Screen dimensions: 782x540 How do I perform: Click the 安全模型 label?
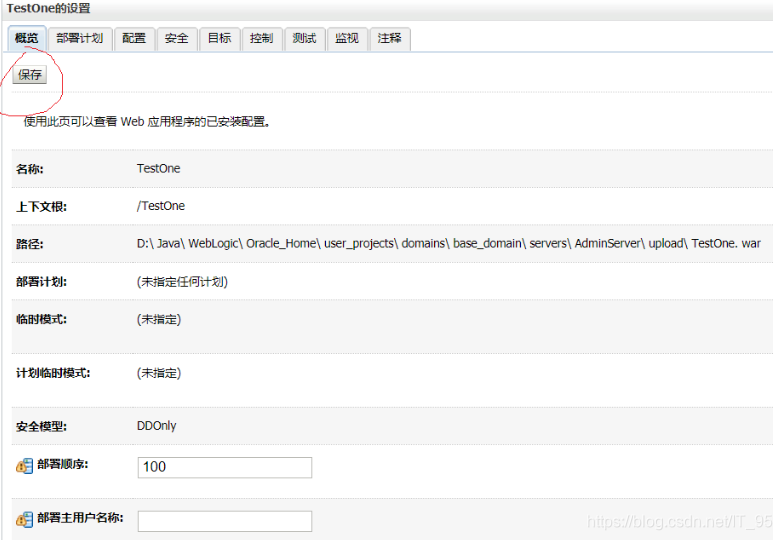click(41, 426)
